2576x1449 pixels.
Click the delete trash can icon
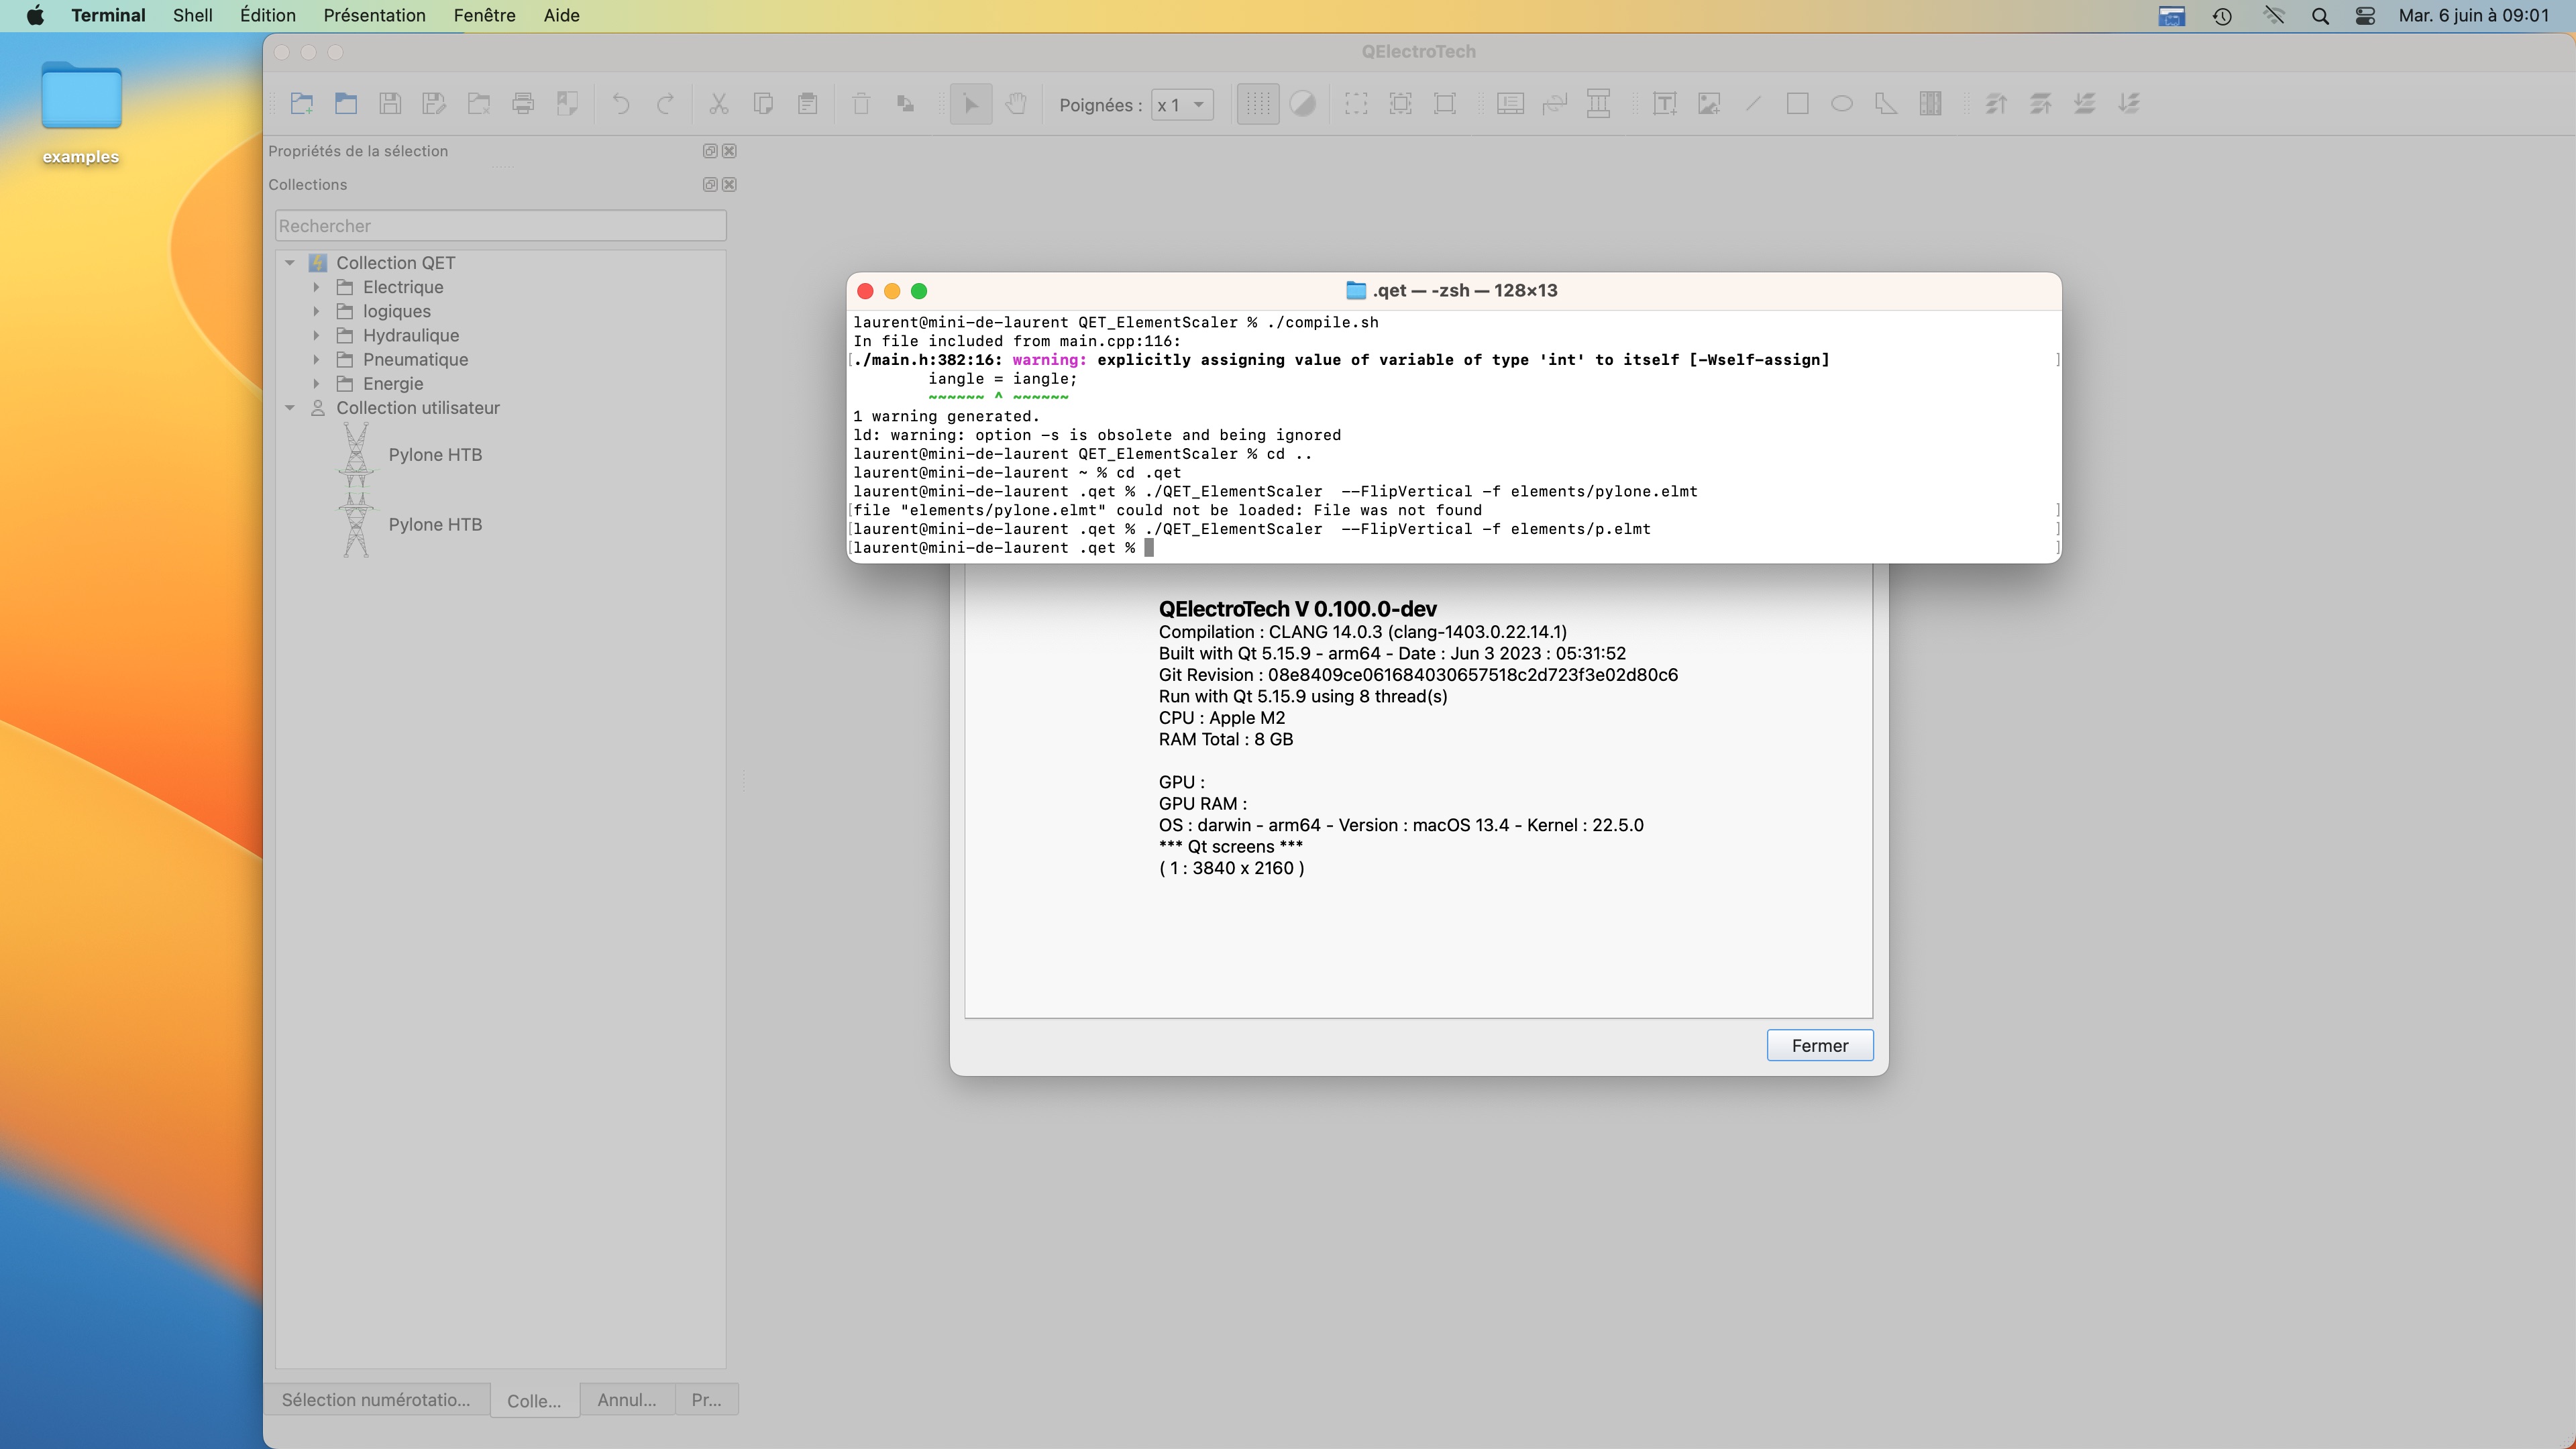861,103
